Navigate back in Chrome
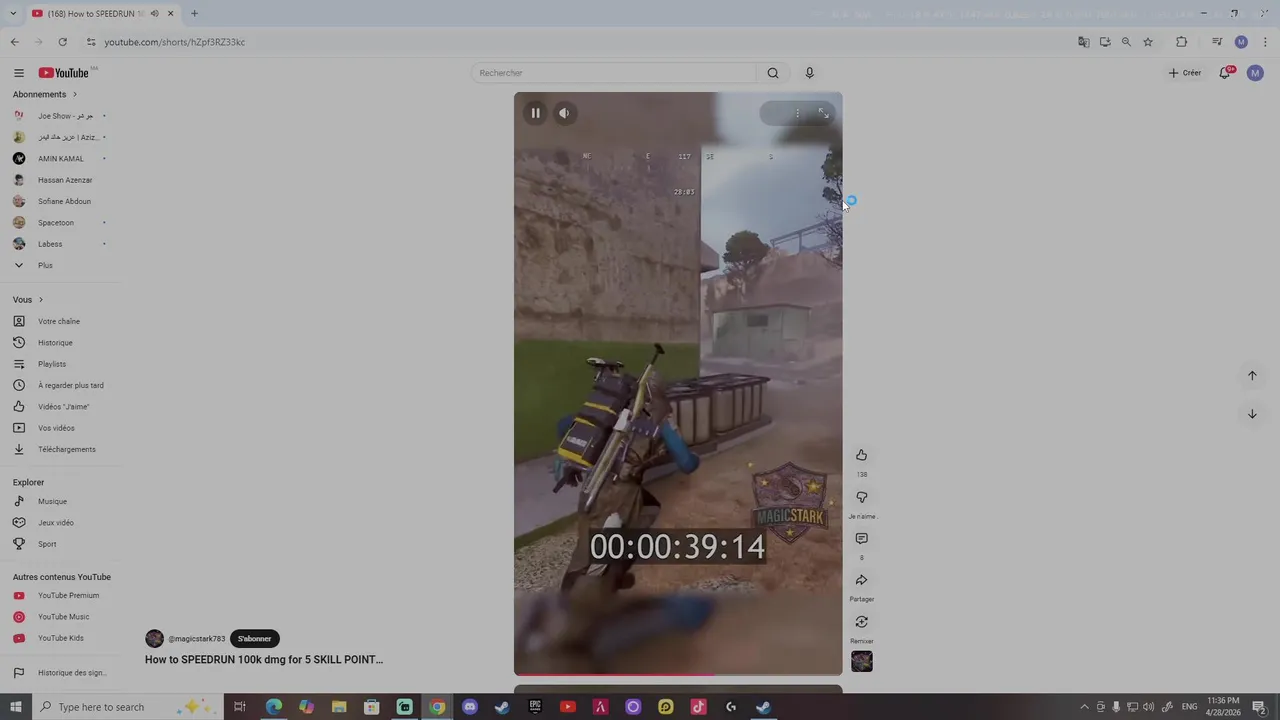Image resolution: width=1280 pixels, height=720 pixels. point(14,42)
